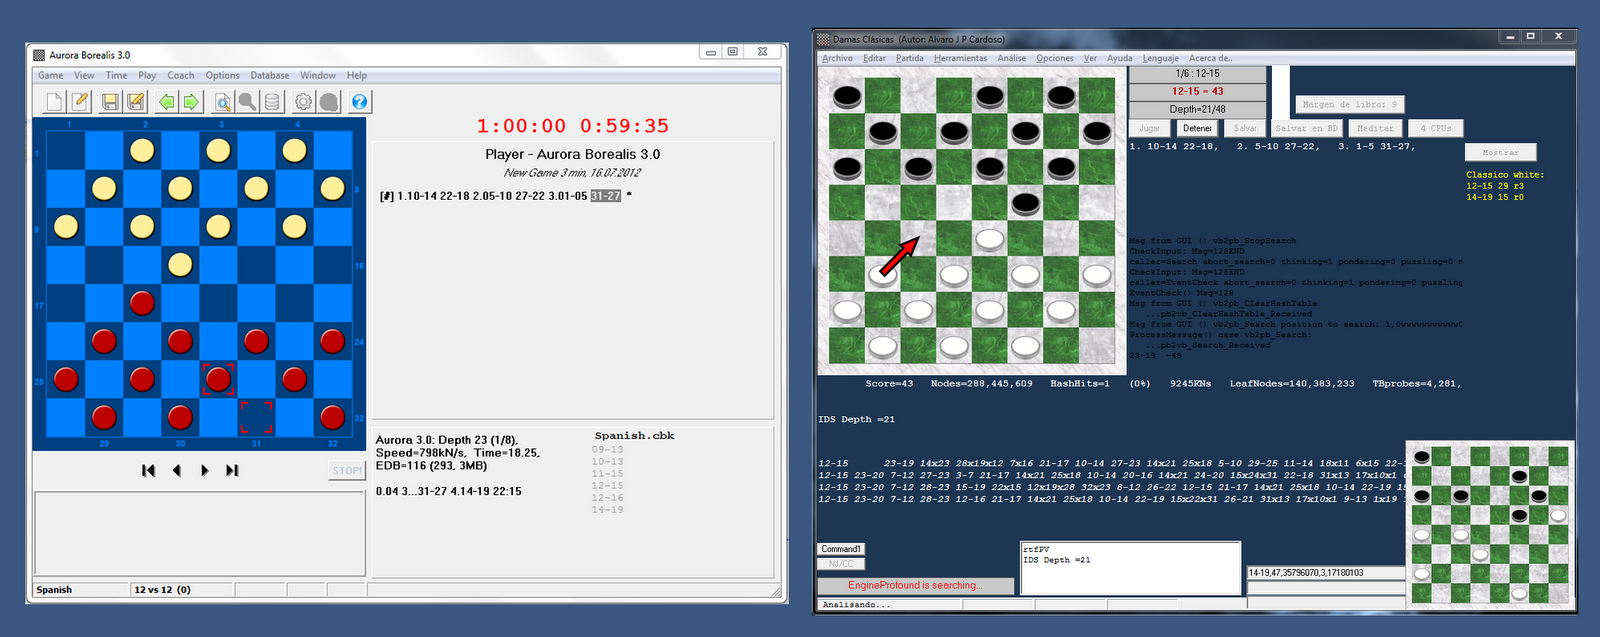1600x637 pixels.
Task: Open the Lenguaje menu in Damas Clásicas
Action: coord(1161,58)
